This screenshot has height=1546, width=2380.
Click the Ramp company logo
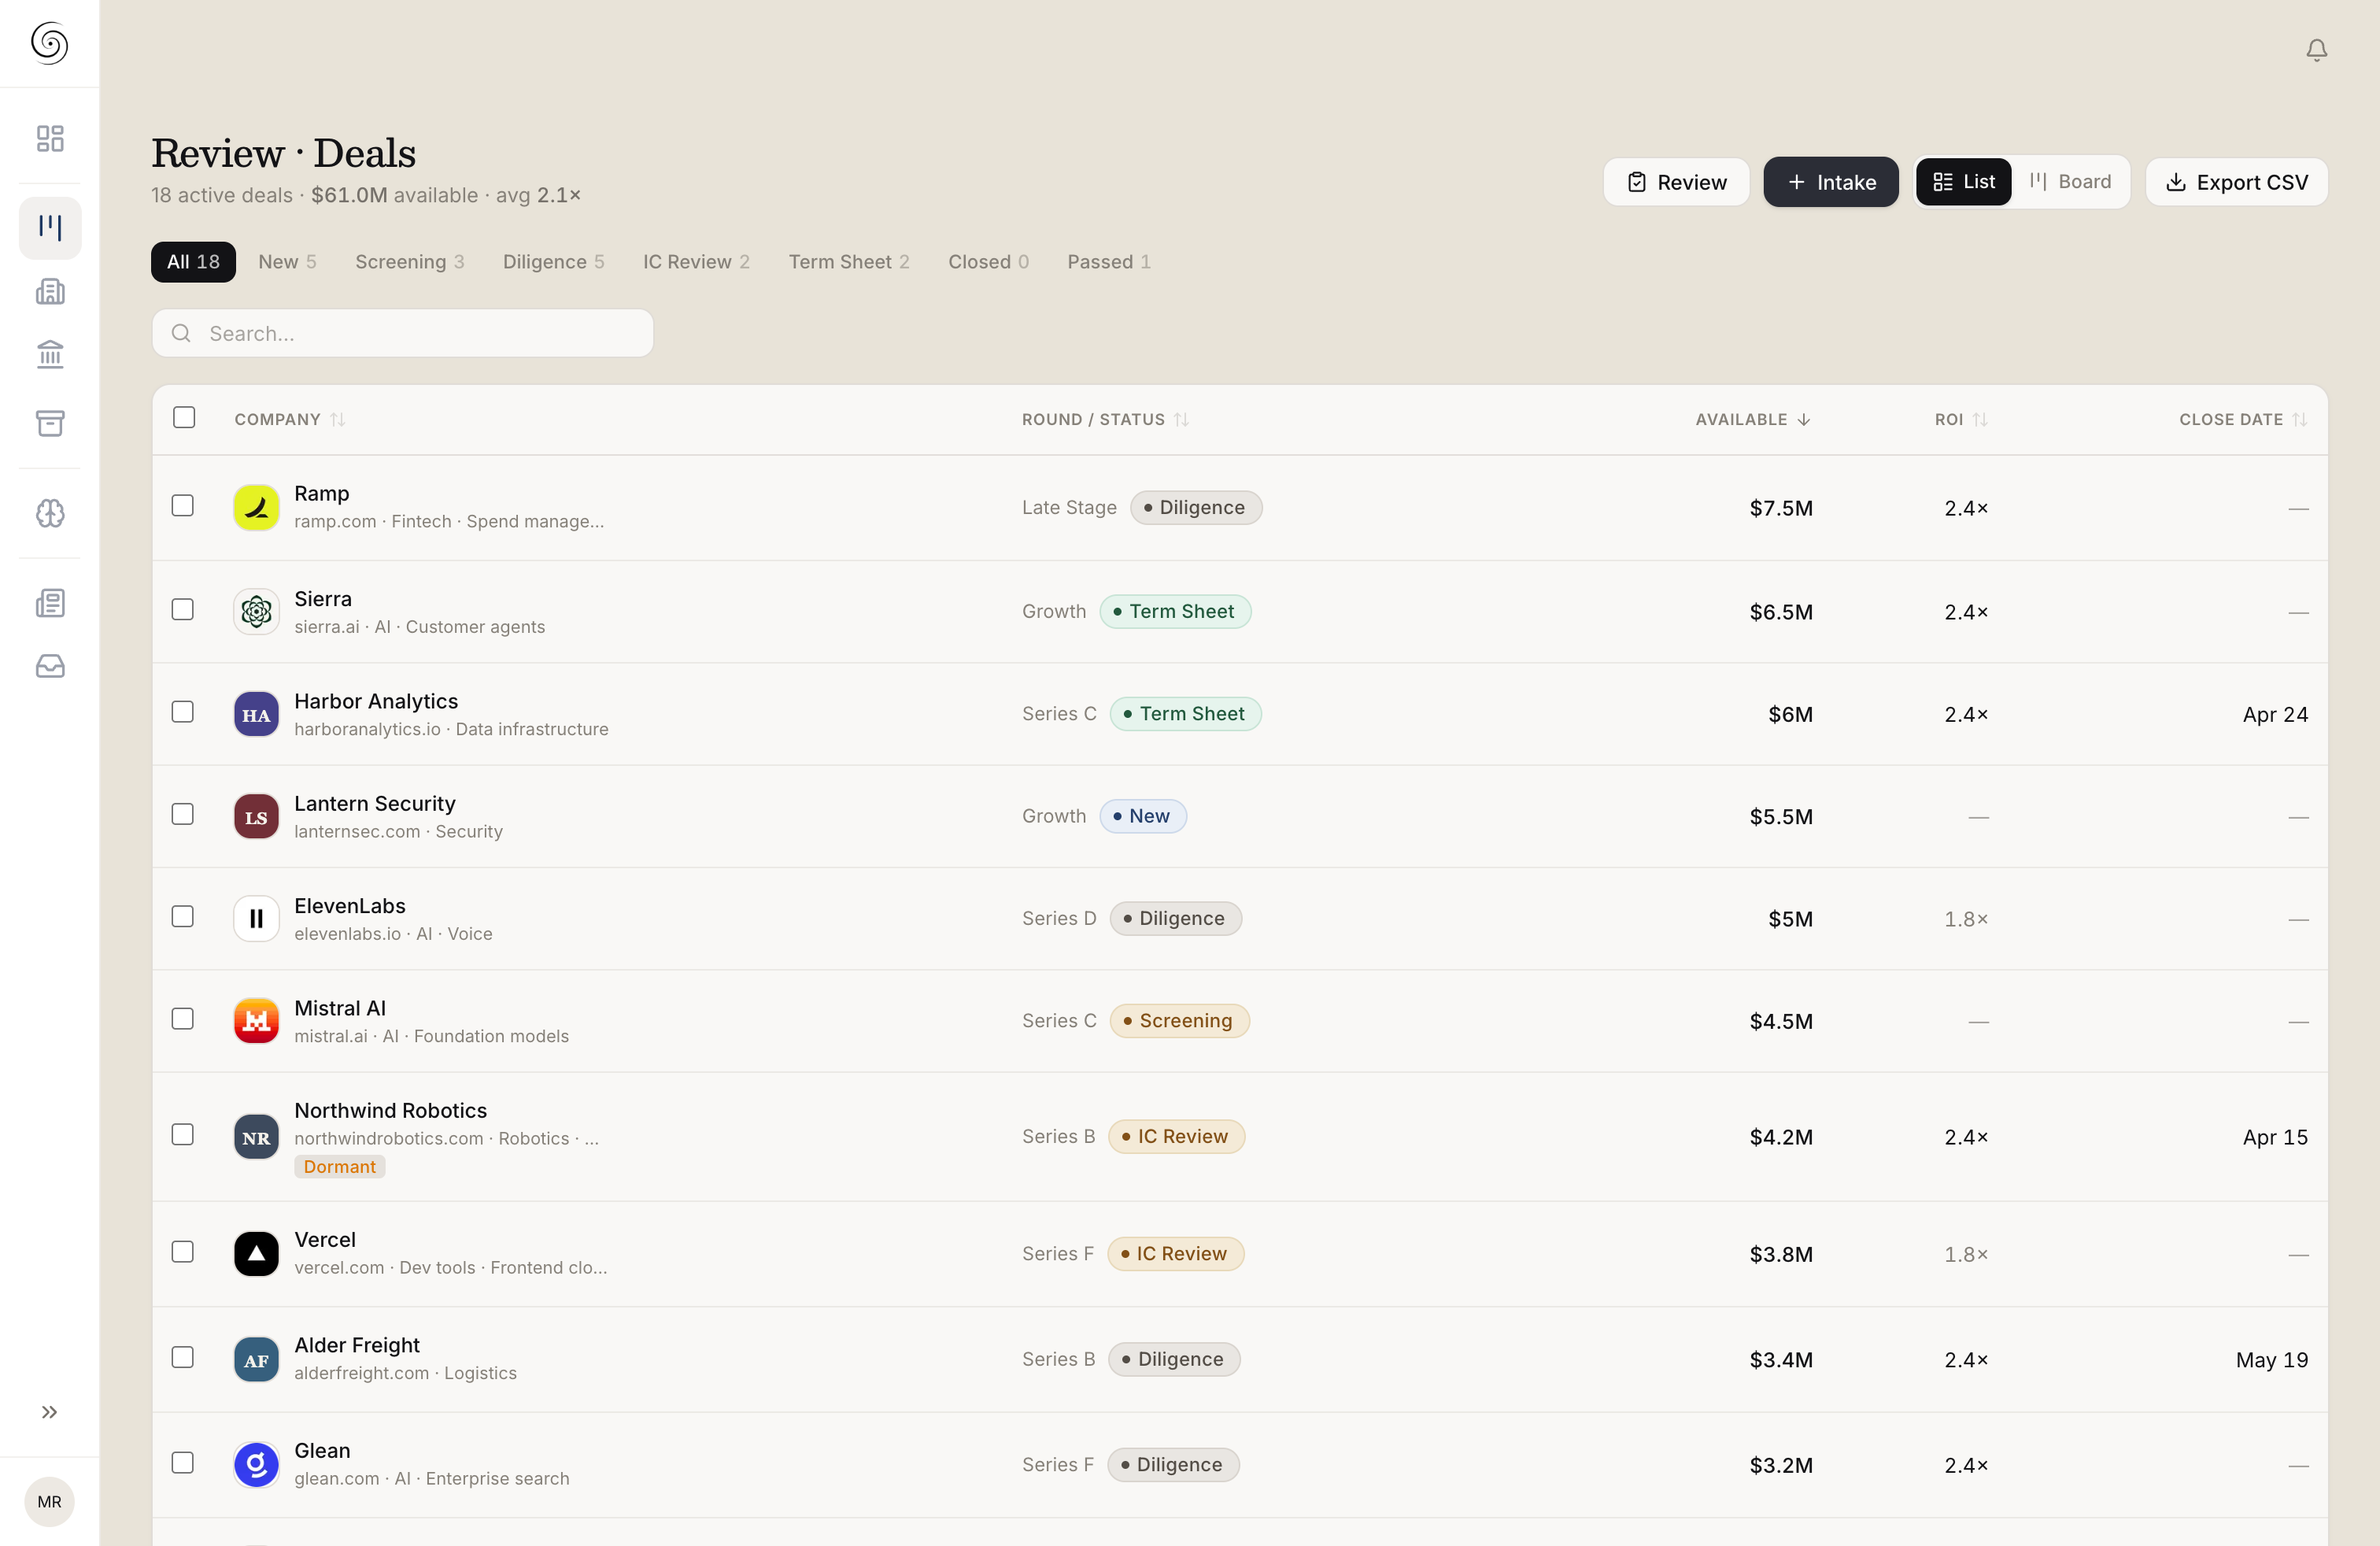256,507
